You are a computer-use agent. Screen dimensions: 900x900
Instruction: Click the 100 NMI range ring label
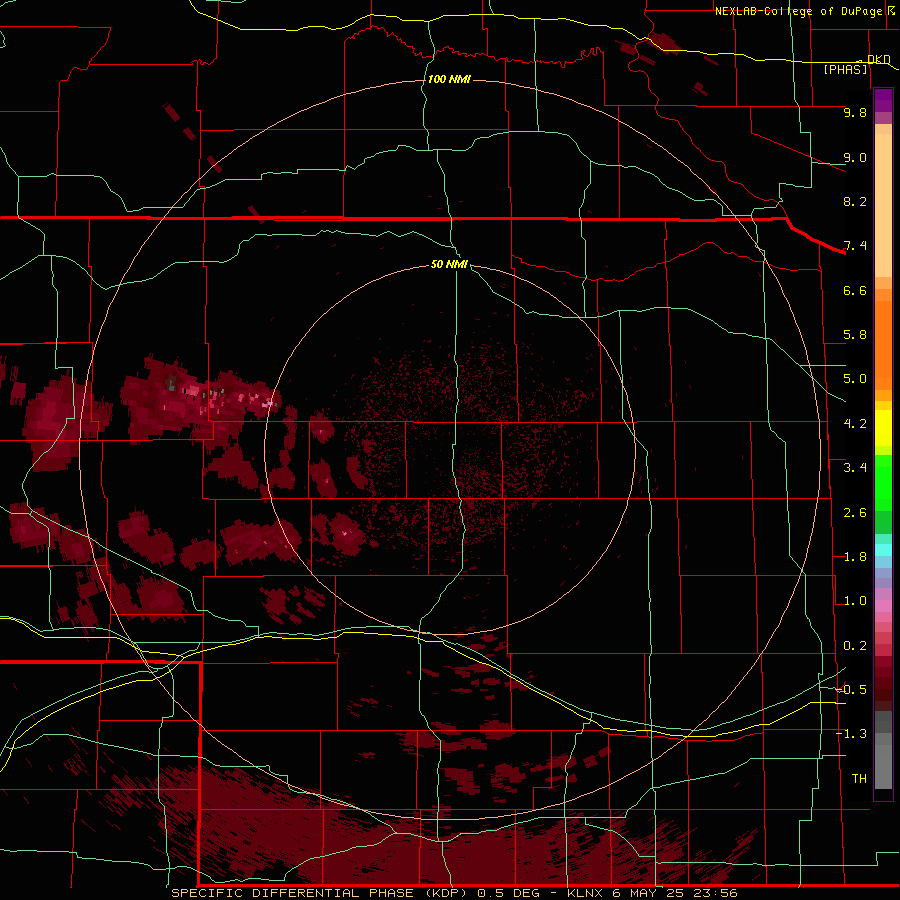(449, 79)
